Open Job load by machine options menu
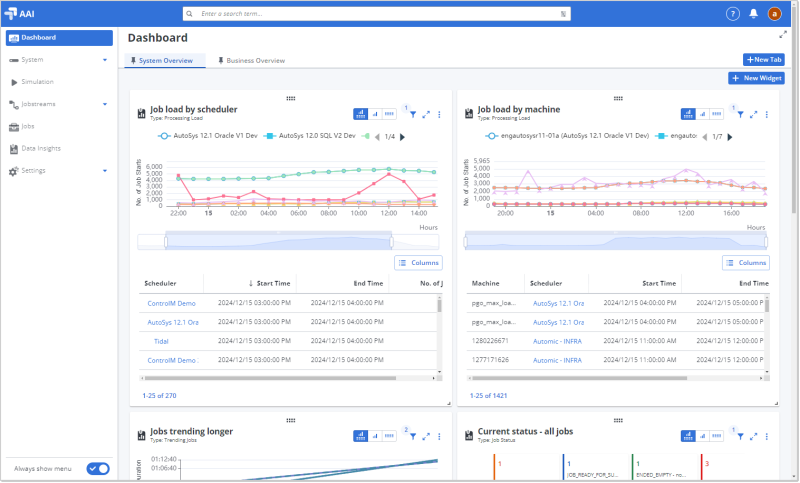The width and height of the screenshot is (800, 483). pos(767,114)
